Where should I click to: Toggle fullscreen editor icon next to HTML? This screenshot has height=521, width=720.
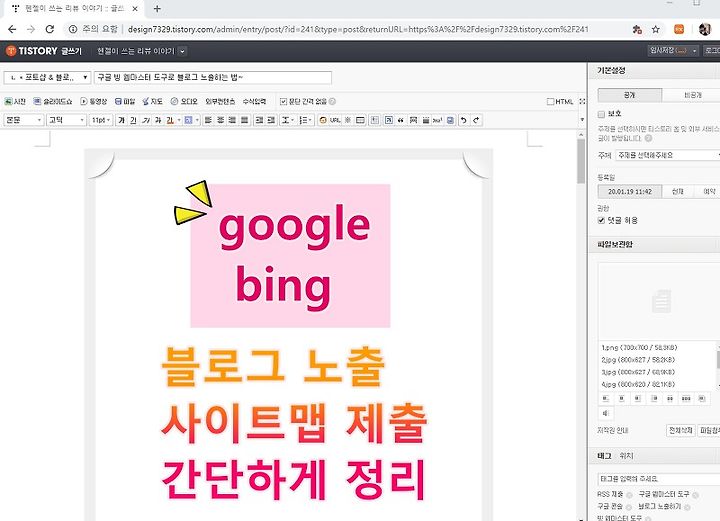click(582, 101)
